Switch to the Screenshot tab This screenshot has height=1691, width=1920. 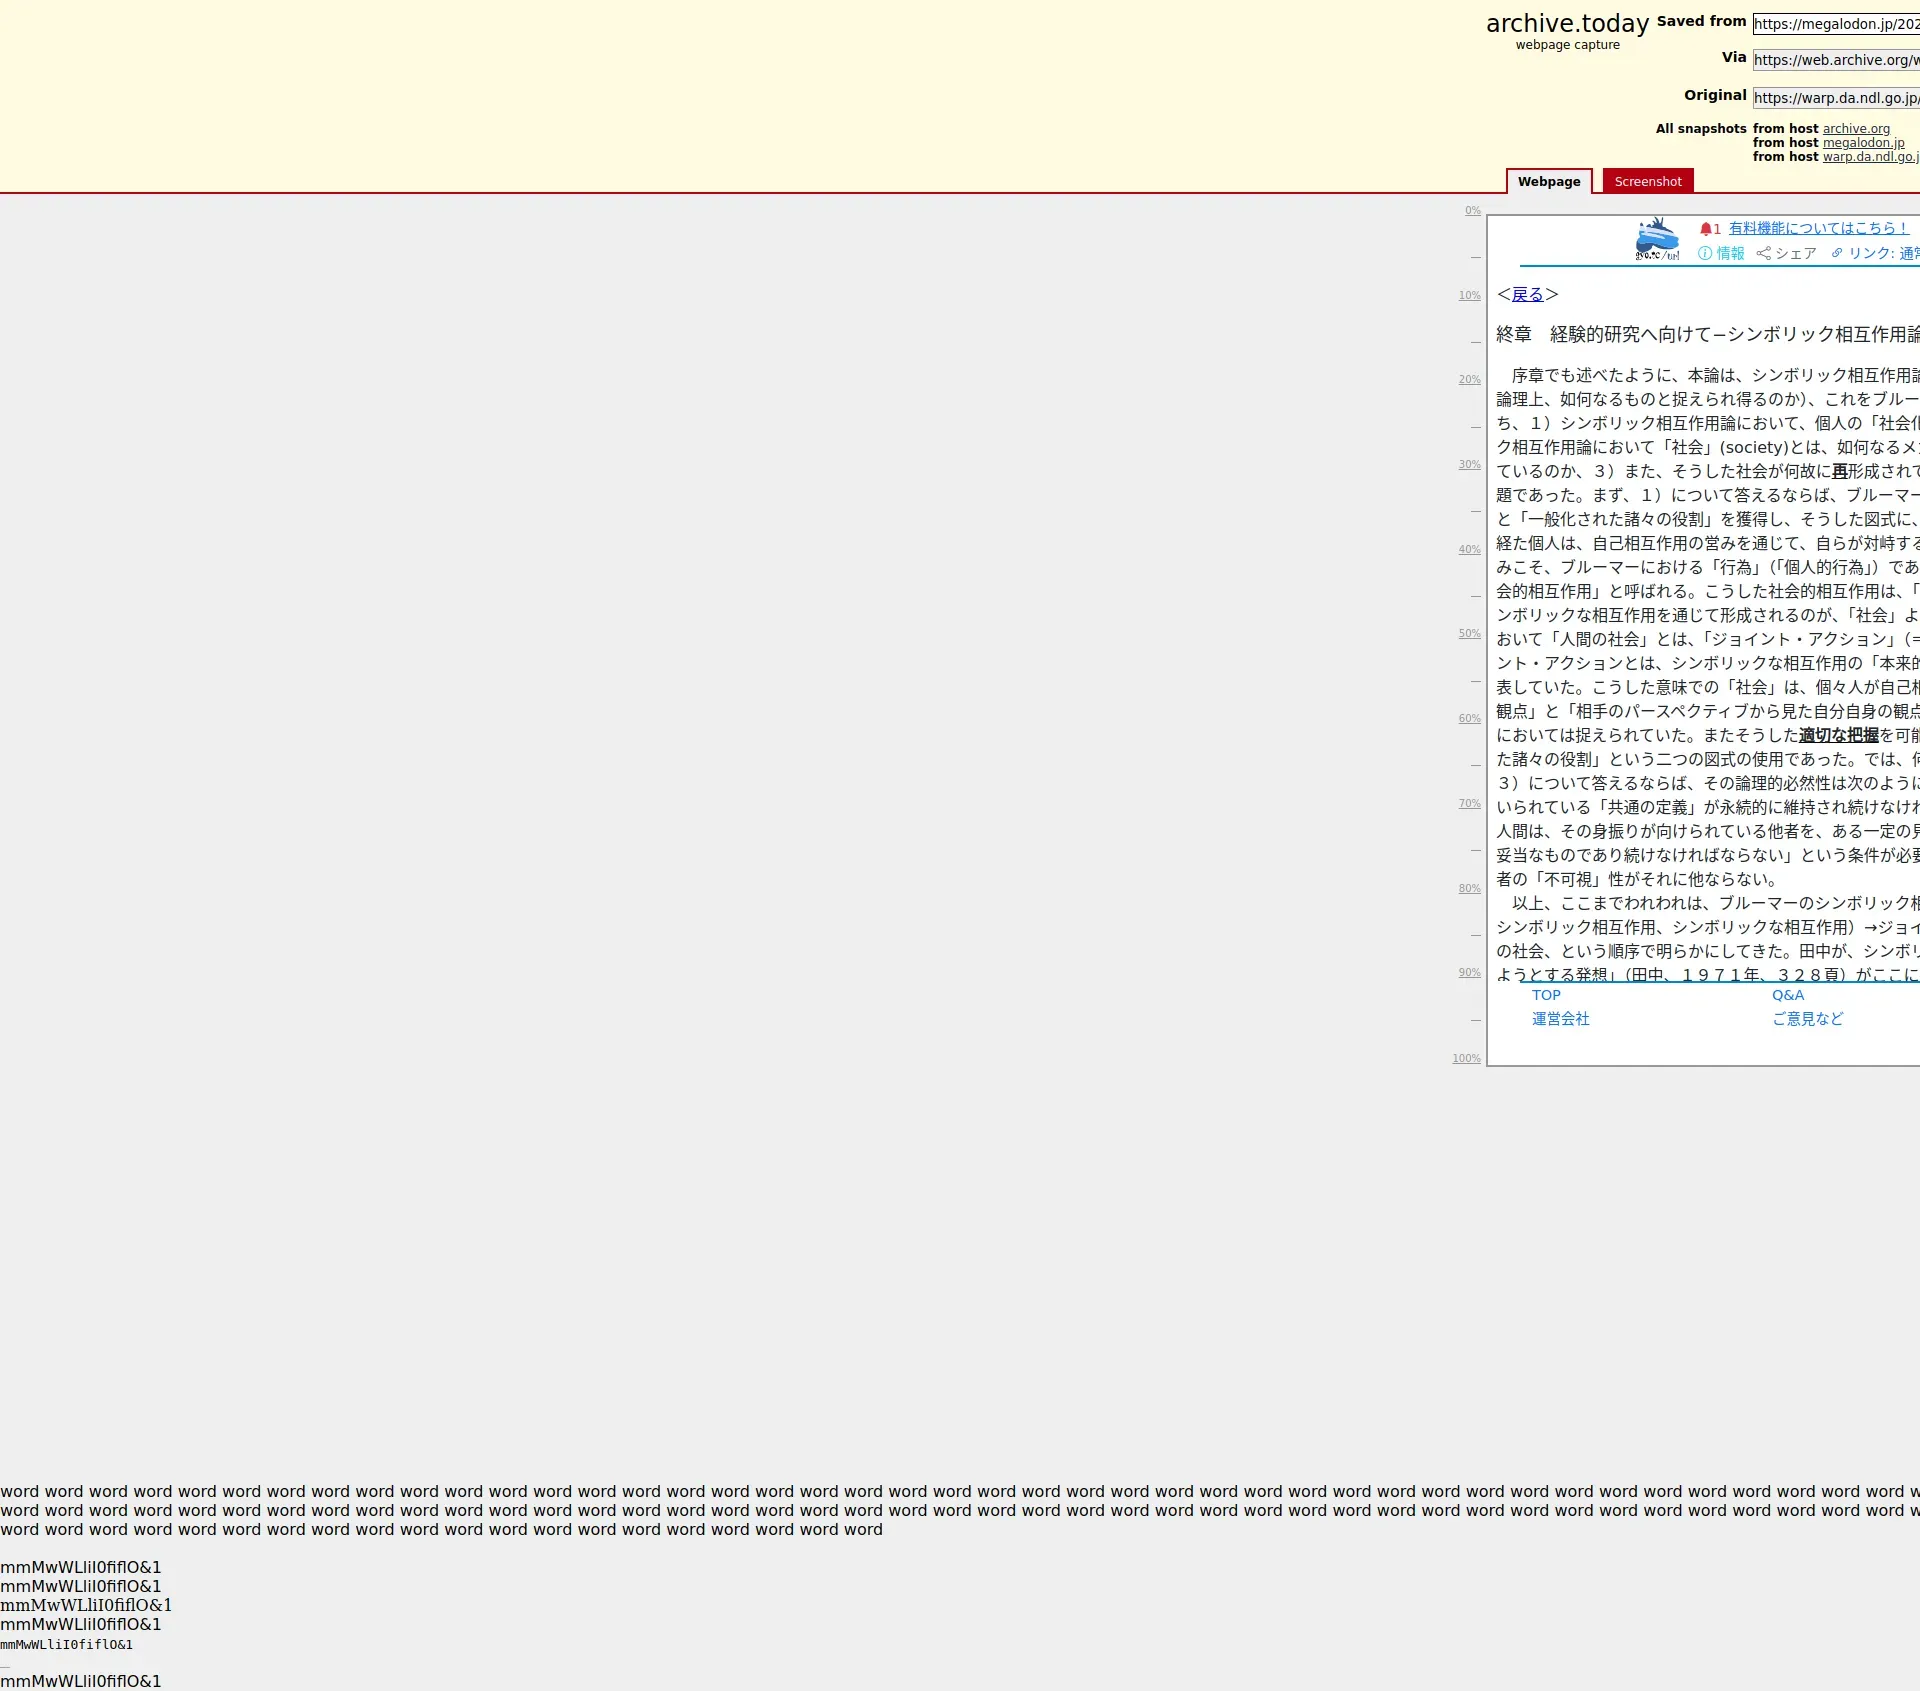coord(1647,182)
